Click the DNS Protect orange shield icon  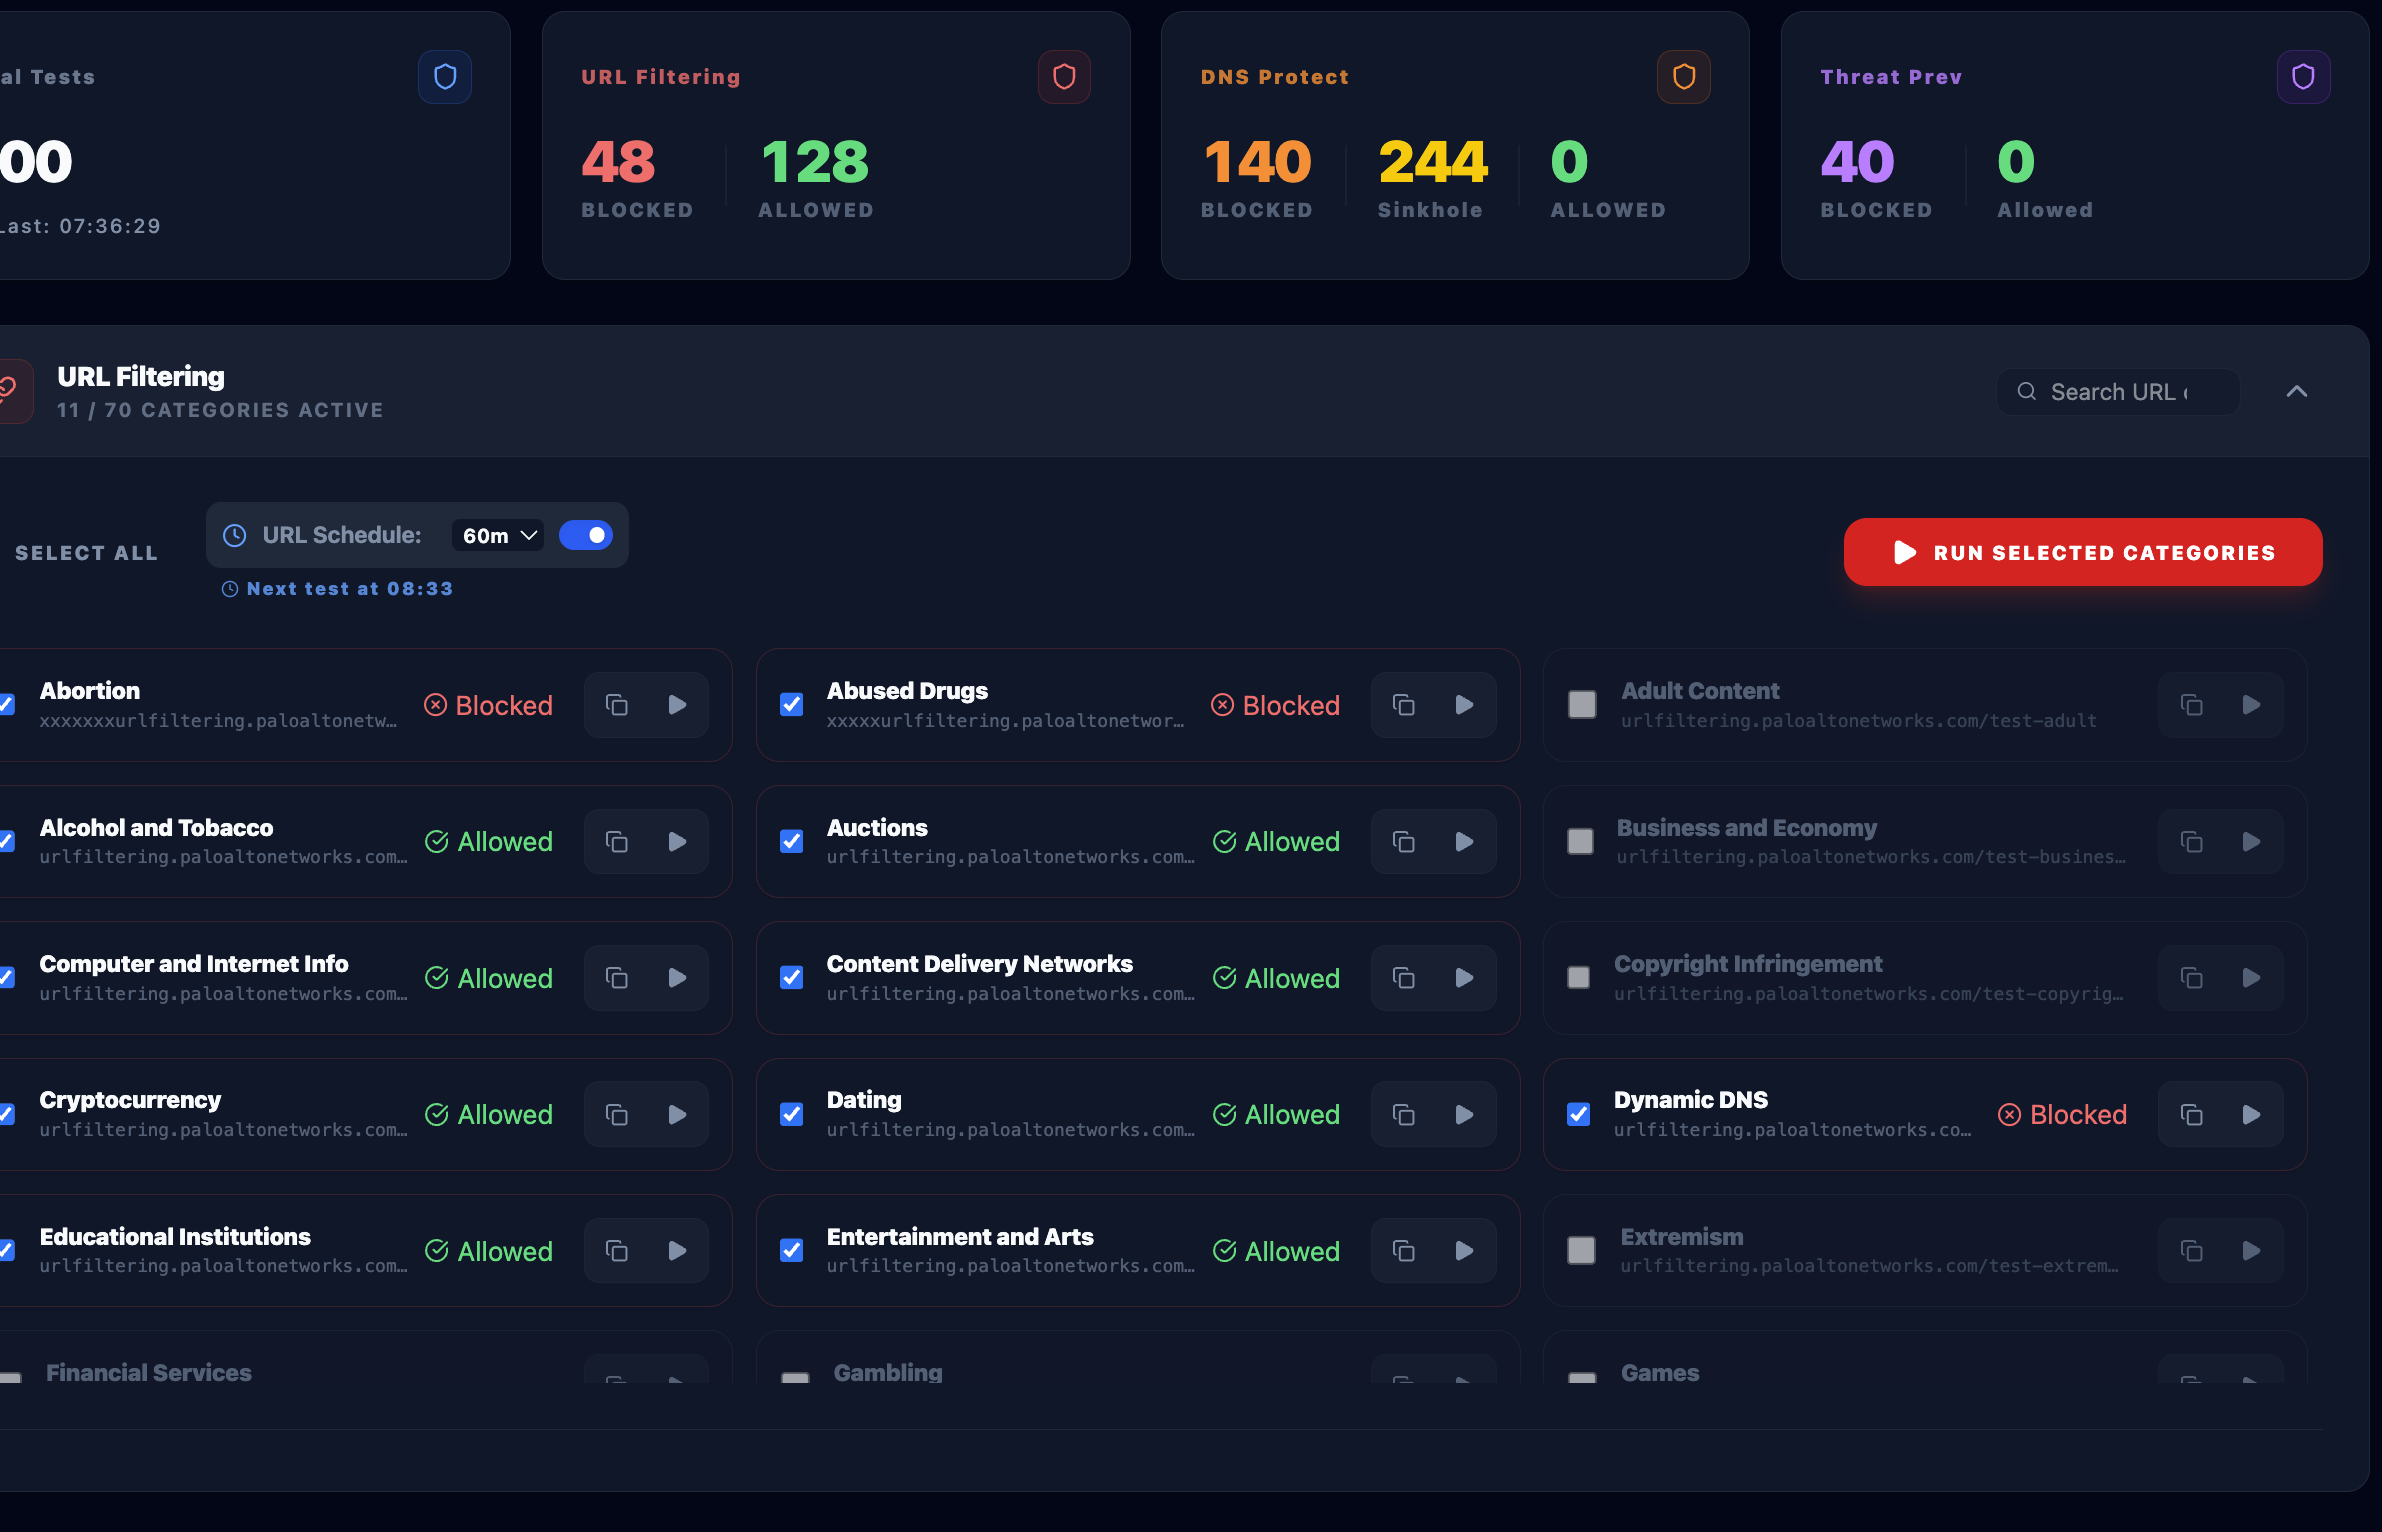click(1684, 77)
